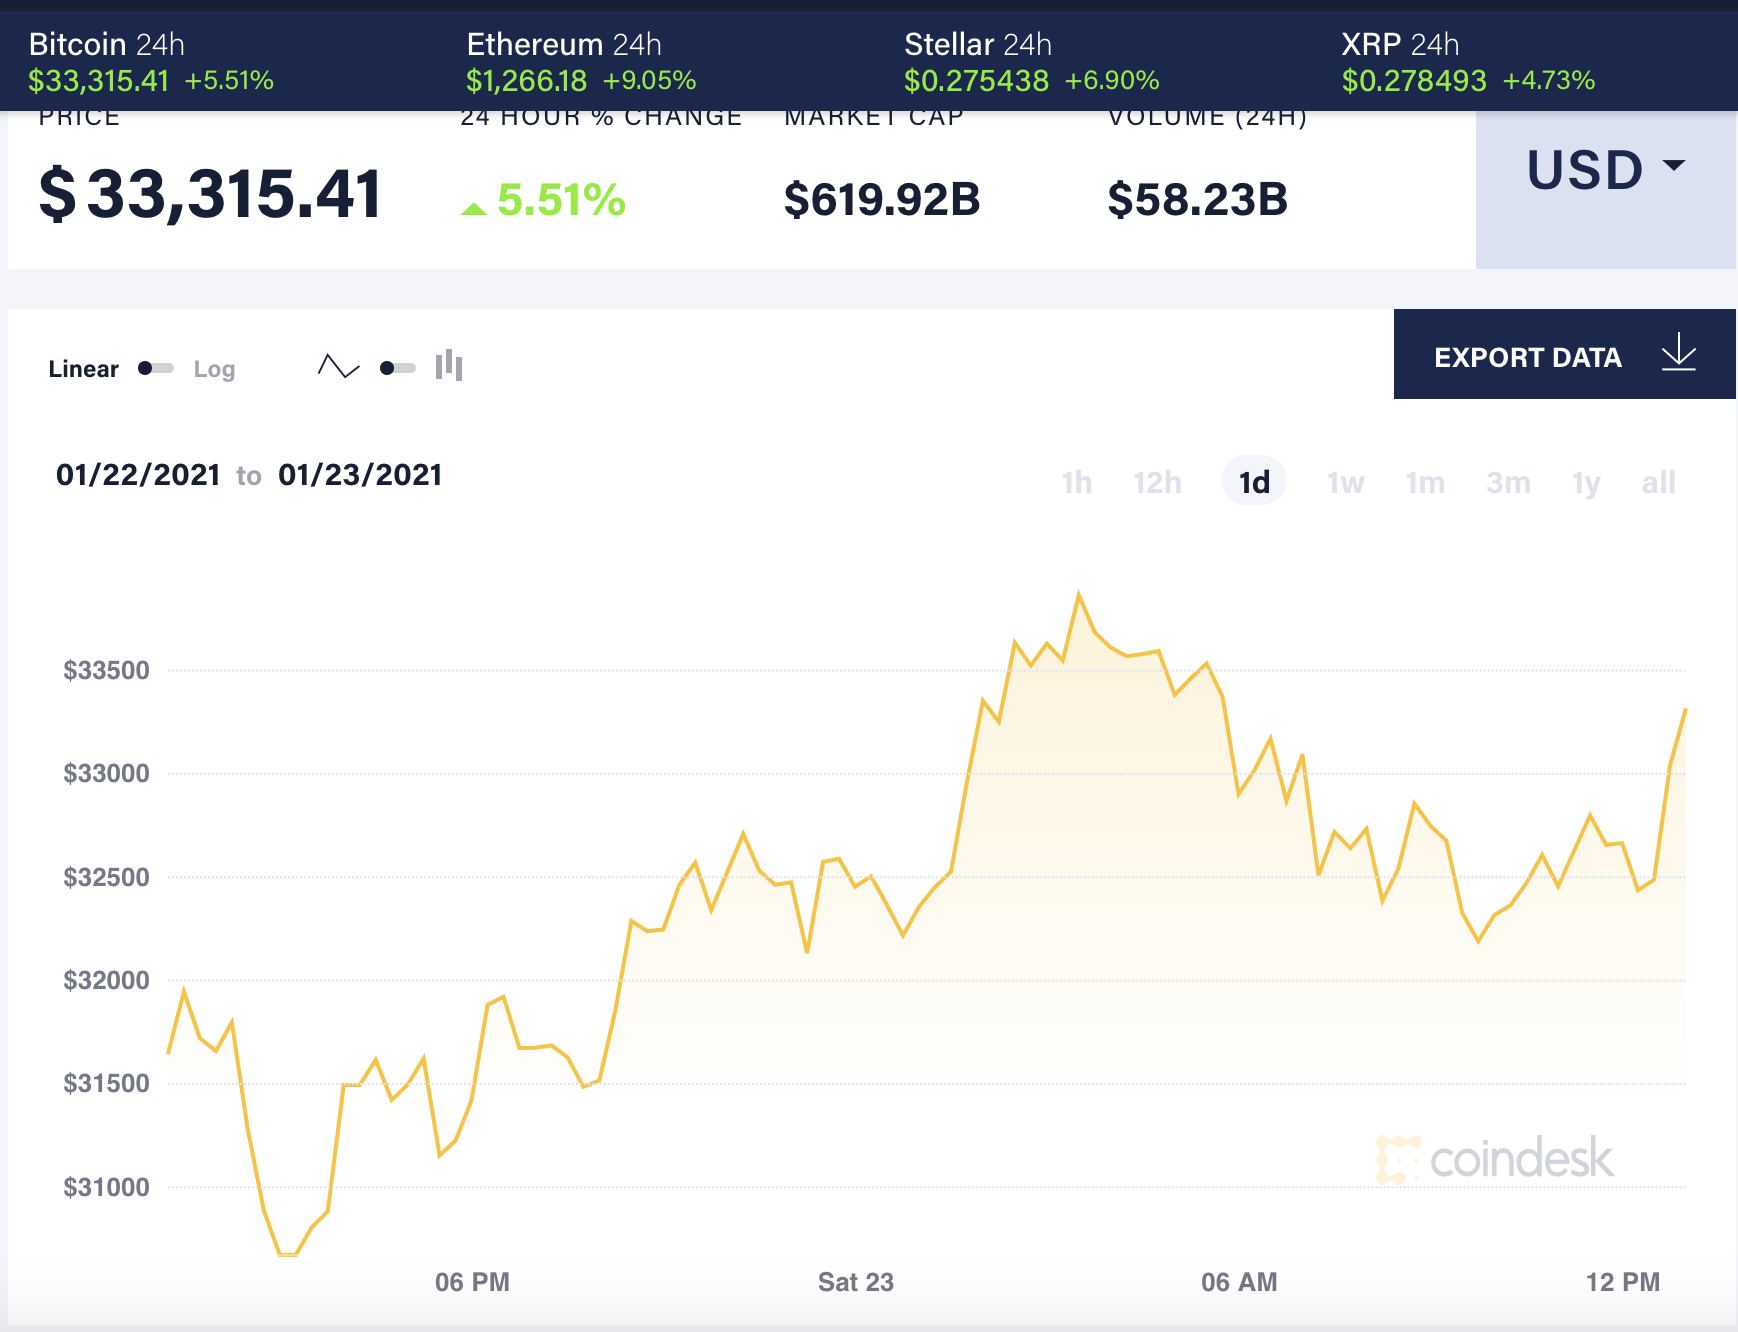
Task: Switch to the all time range
Action: point(1658,482)
